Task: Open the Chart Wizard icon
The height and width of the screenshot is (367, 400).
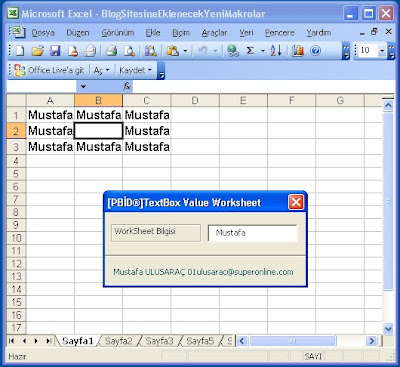Action: click(x=298, y=51)
